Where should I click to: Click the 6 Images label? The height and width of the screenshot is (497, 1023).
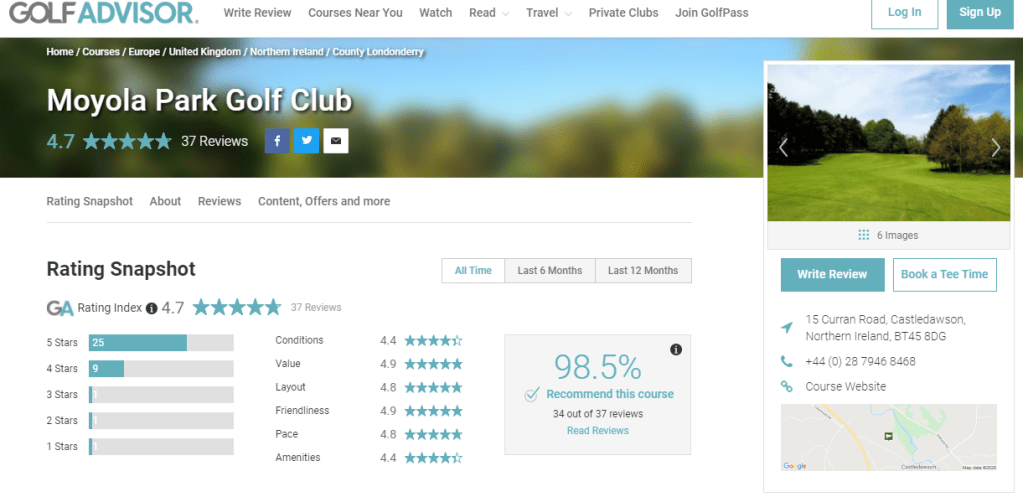tap(897, 235)
